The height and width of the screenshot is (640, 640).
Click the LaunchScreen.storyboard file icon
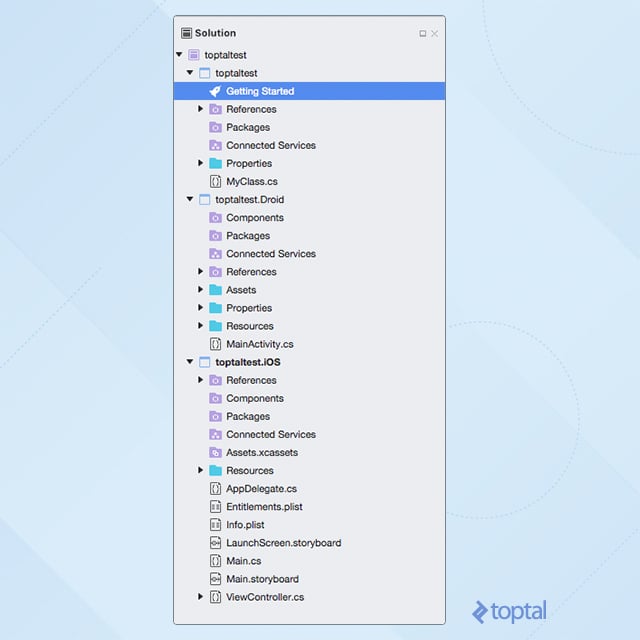[215, 543]
